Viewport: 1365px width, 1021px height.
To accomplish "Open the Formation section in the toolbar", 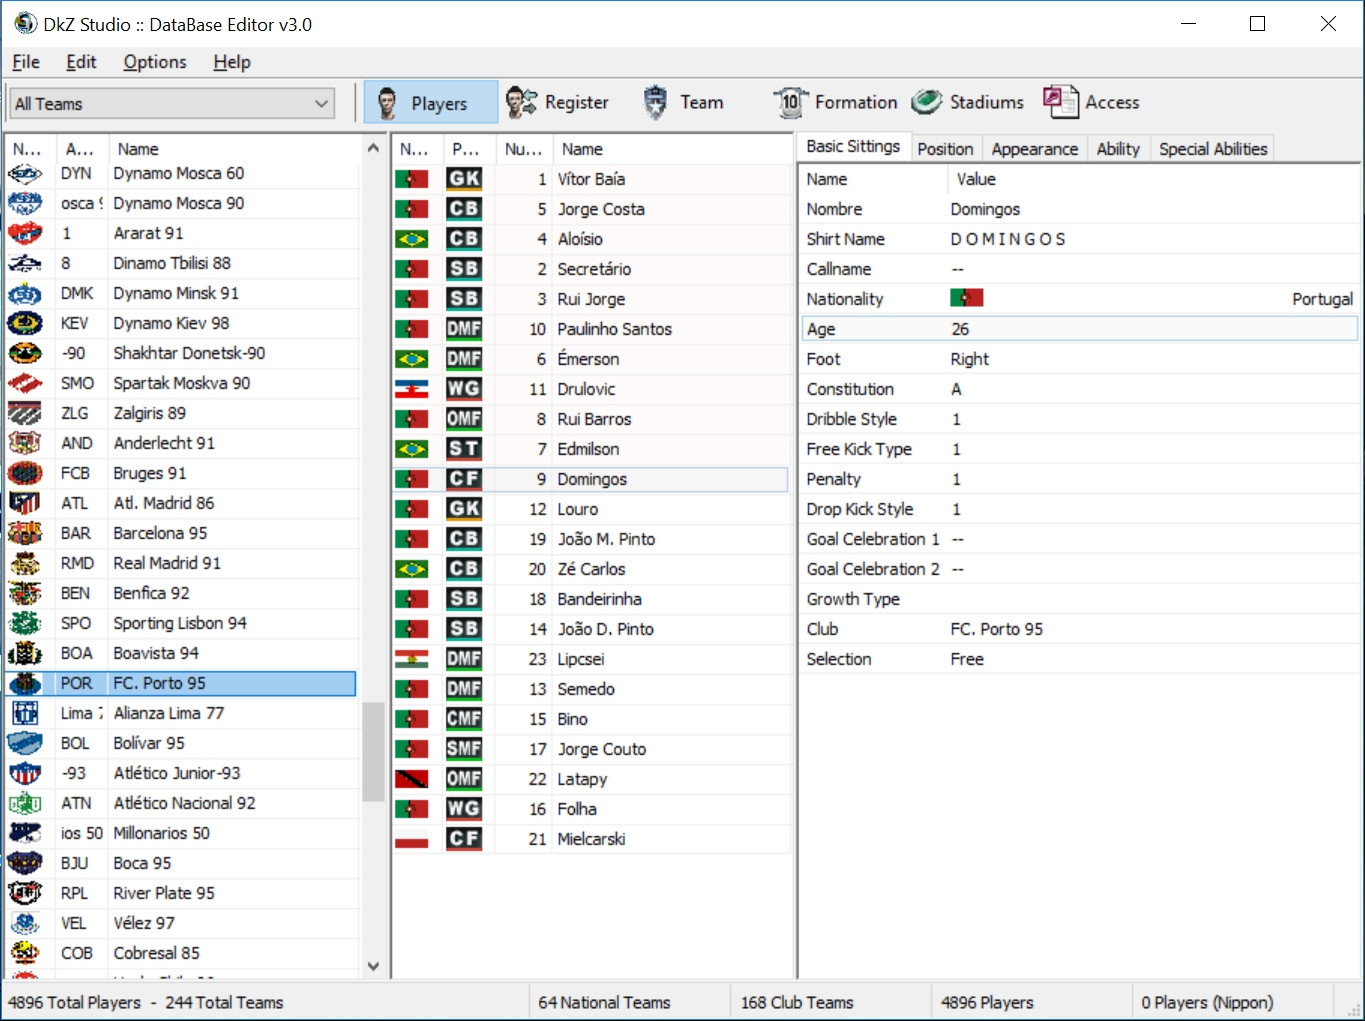I will click(835, 102).
